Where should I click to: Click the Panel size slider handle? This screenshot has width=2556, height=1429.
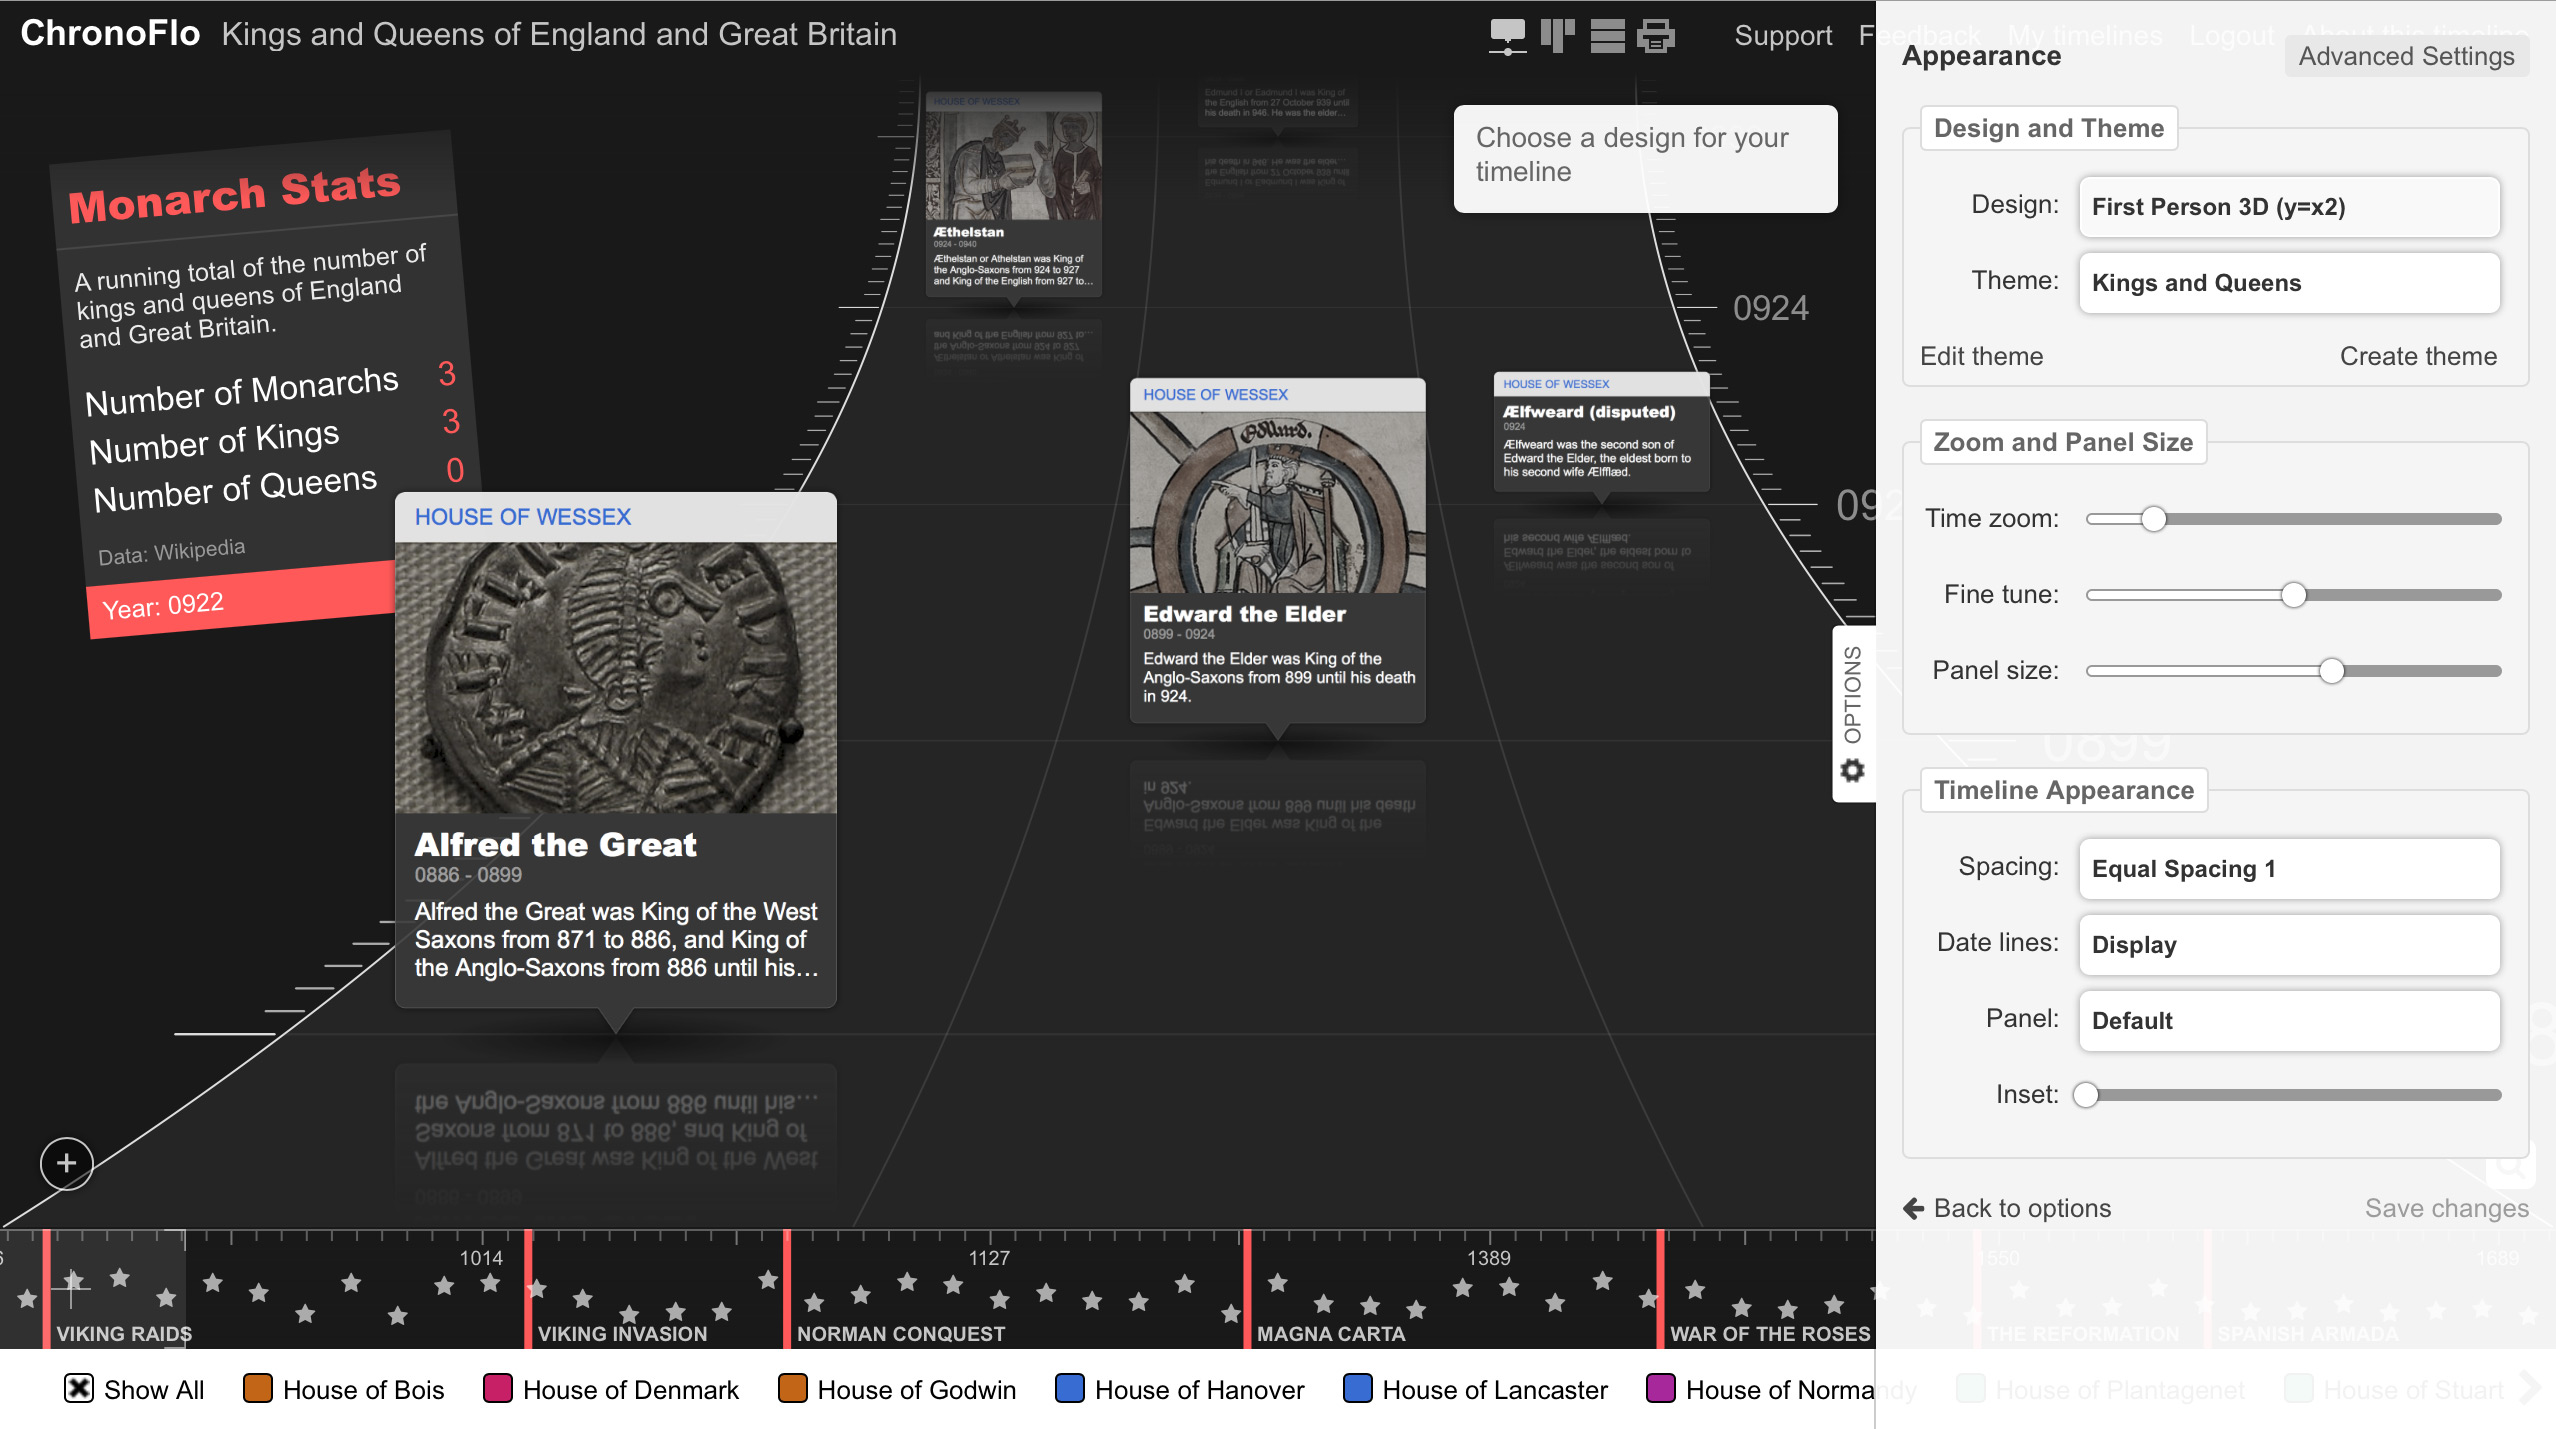[2332, 671]
